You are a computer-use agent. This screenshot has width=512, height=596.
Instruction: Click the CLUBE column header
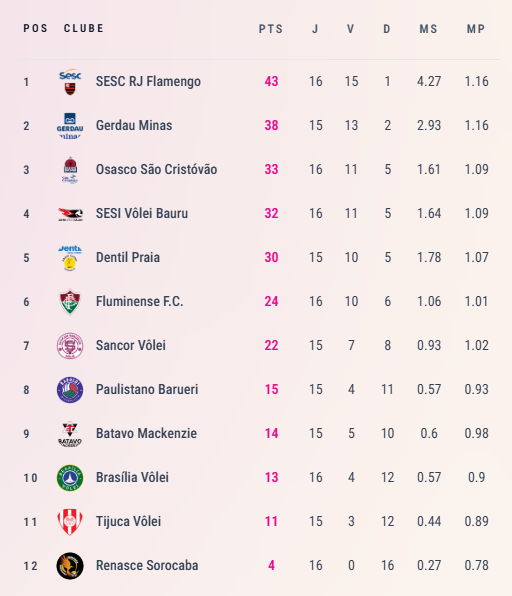(x=84, y=28)
